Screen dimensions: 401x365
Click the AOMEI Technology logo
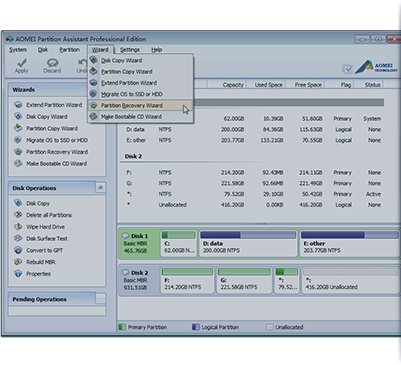pyautogui.click(x=376, y=67)
